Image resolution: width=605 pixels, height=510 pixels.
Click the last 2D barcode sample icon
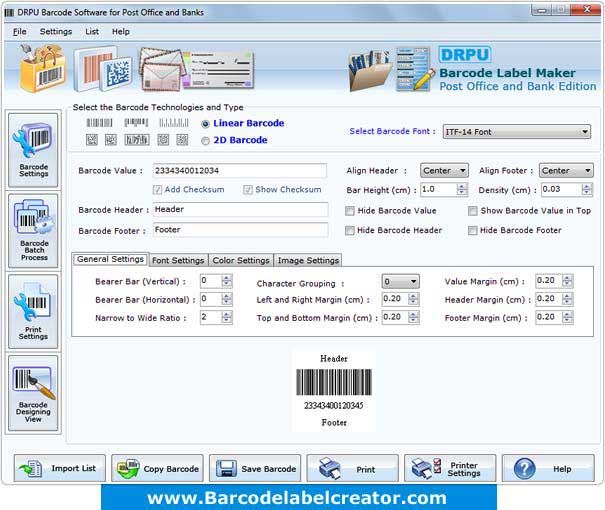coord(182,140)
